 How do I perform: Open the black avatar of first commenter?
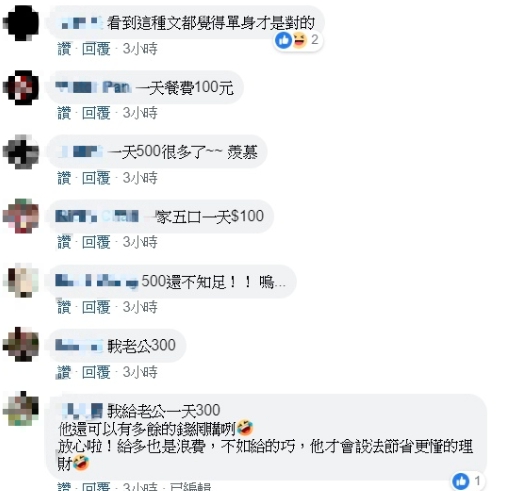[x=21, y=23]
